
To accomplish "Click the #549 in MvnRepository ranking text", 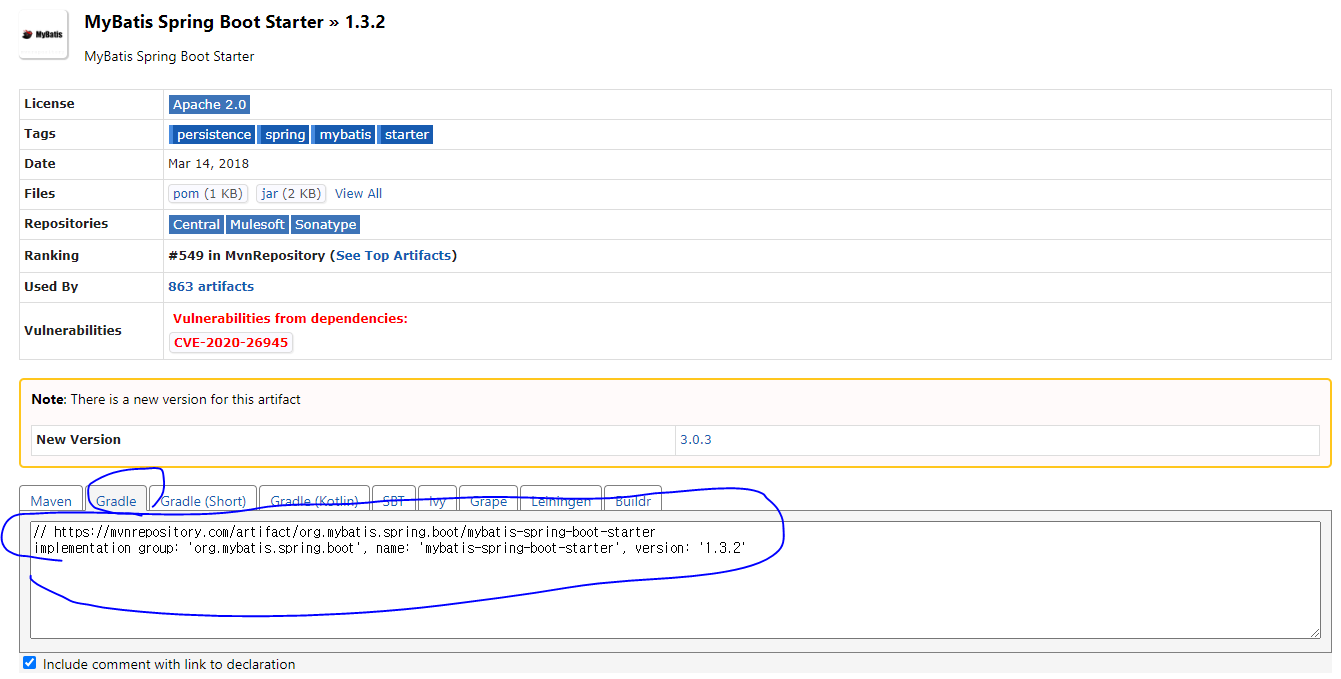I will [x=246, y=256].
